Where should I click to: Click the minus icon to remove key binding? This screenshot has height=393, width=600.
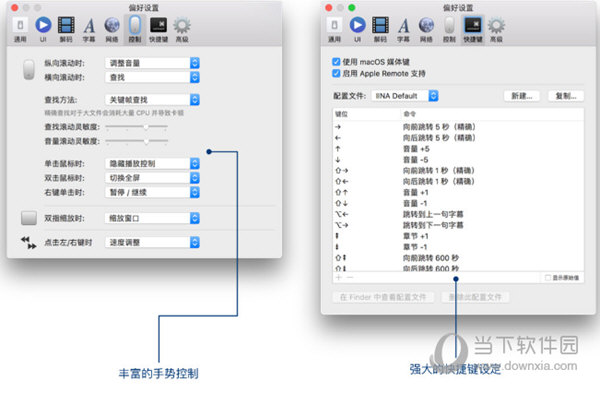click(x=350, y=277)
